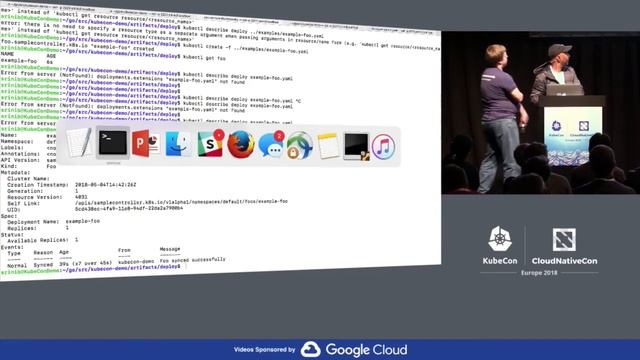This screenshot has height=360, width=640.
Task: Switch to Notes in the app switcher
Action: click(x=328, y=146)
